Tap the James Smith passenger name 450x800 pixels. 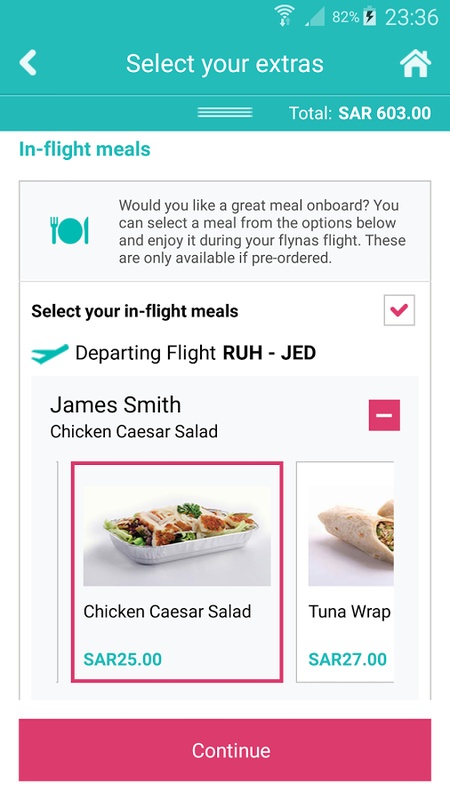point(116,405)
